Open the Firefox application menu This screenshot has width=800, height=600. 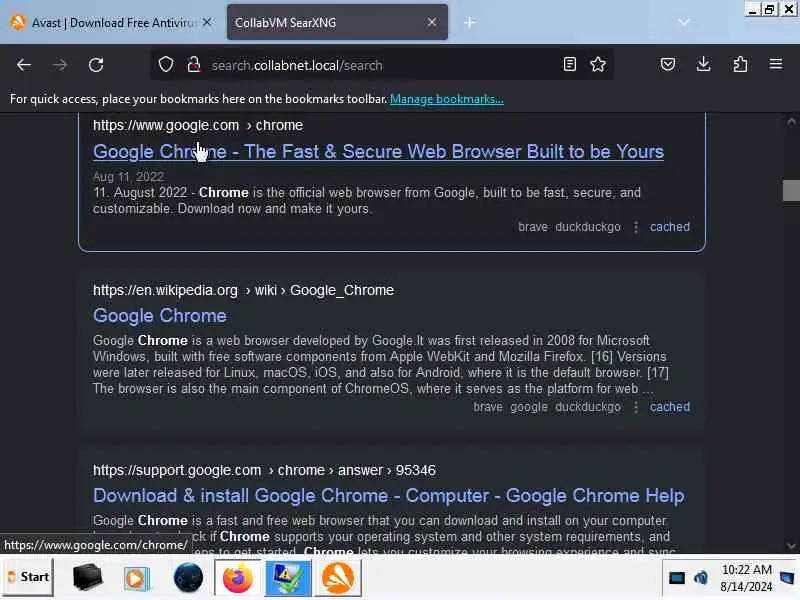point(776,64)
